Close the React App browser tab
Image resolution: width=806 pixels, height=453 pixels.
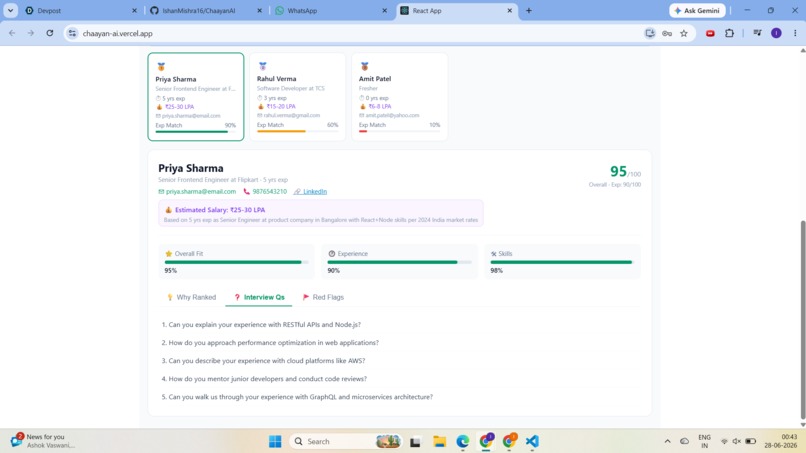[x=509, y=10]
